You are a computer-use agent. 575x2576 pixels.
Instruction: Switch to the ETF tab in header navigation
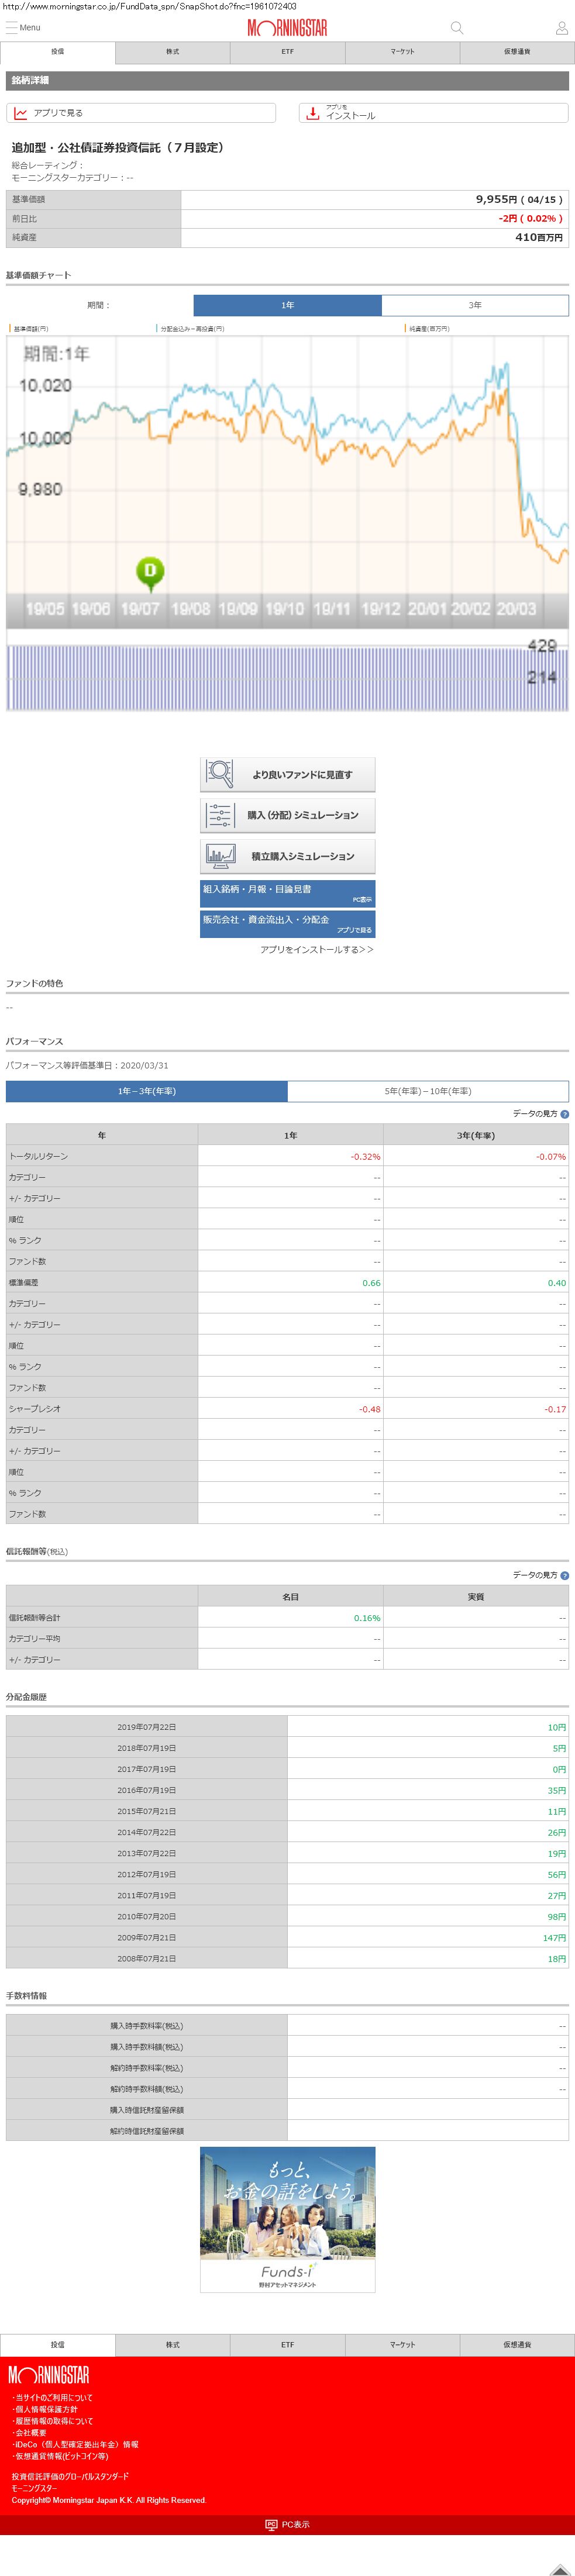[x=287, y=52]
